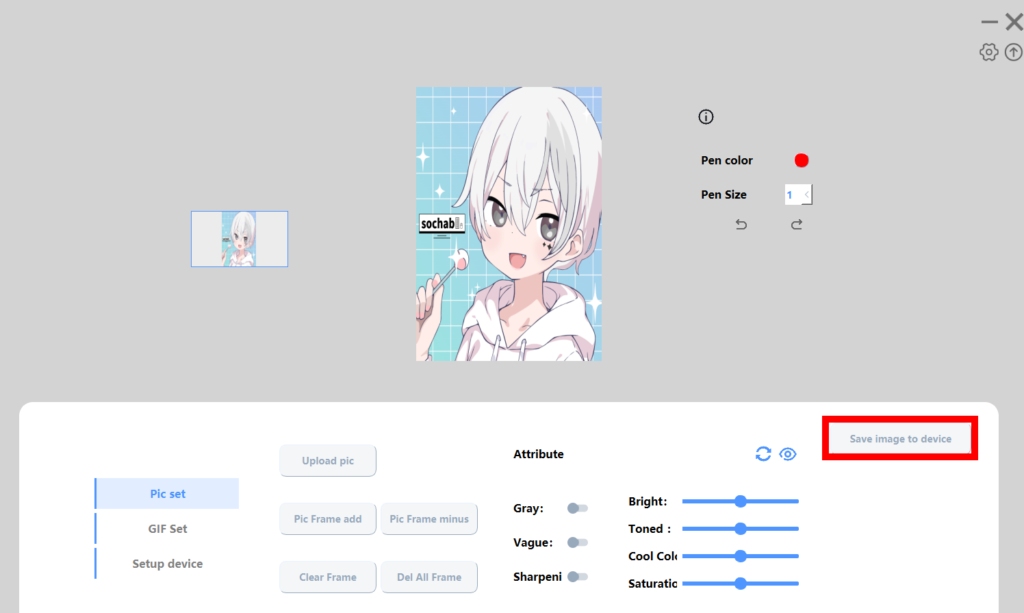Enable the Gray toggle switch
Viewport: 1024px width, 613px height.
pyautogui.click(x=577, y=508)
